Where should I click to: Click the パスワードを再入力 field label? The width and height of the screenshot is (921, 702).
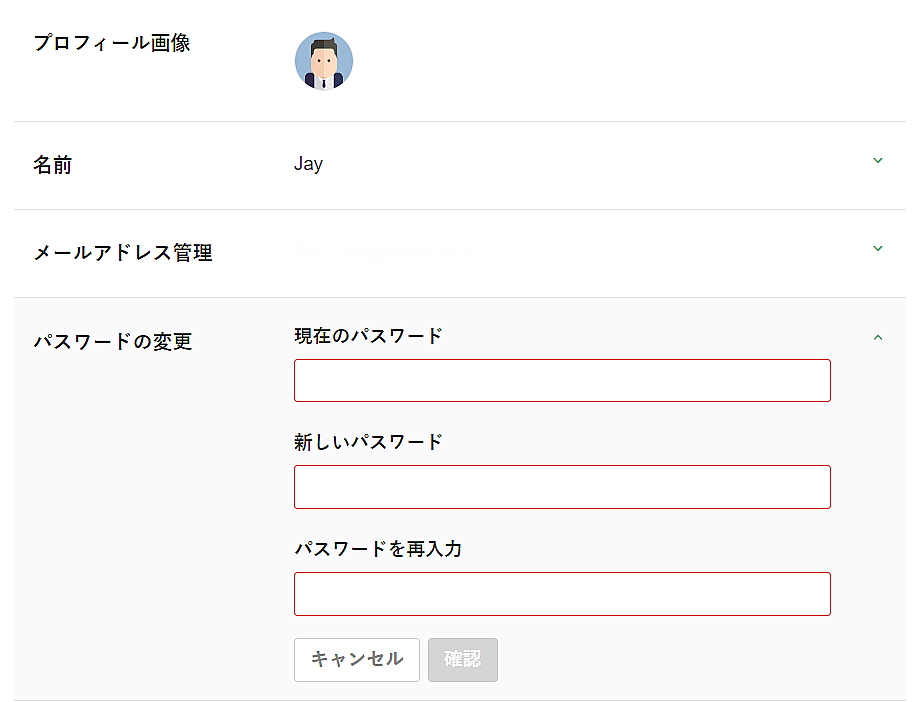378,549
